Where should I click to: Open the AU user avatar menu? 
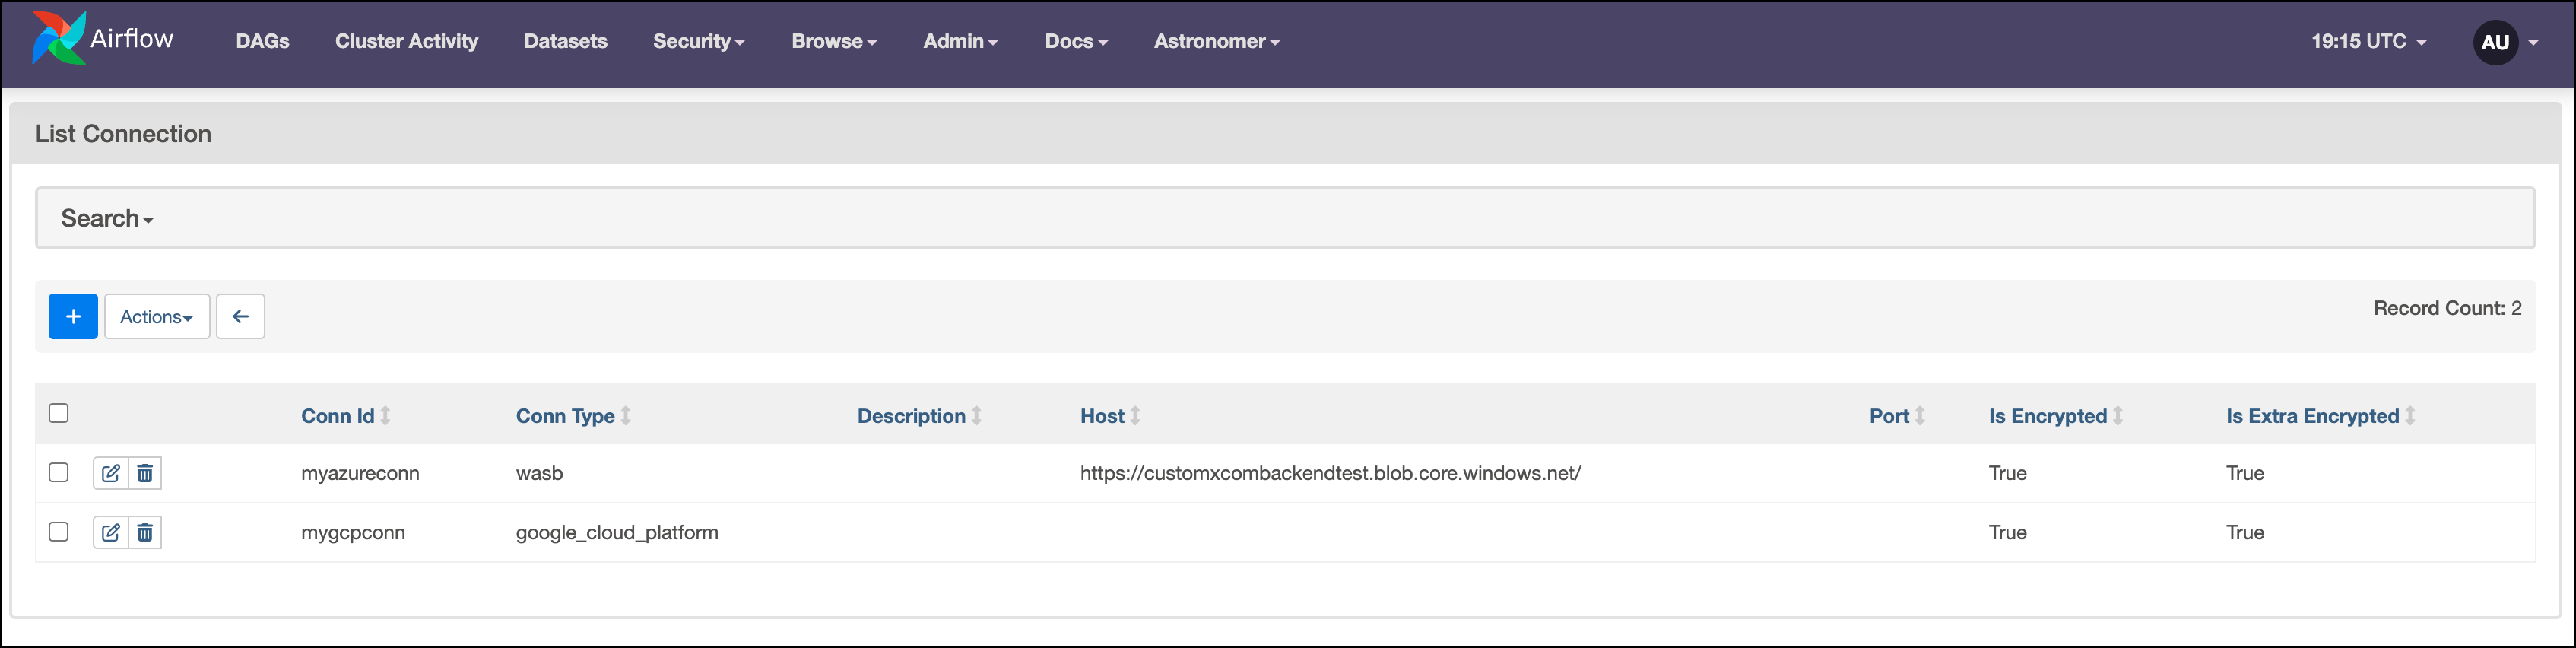click(x=2495, y=42)
